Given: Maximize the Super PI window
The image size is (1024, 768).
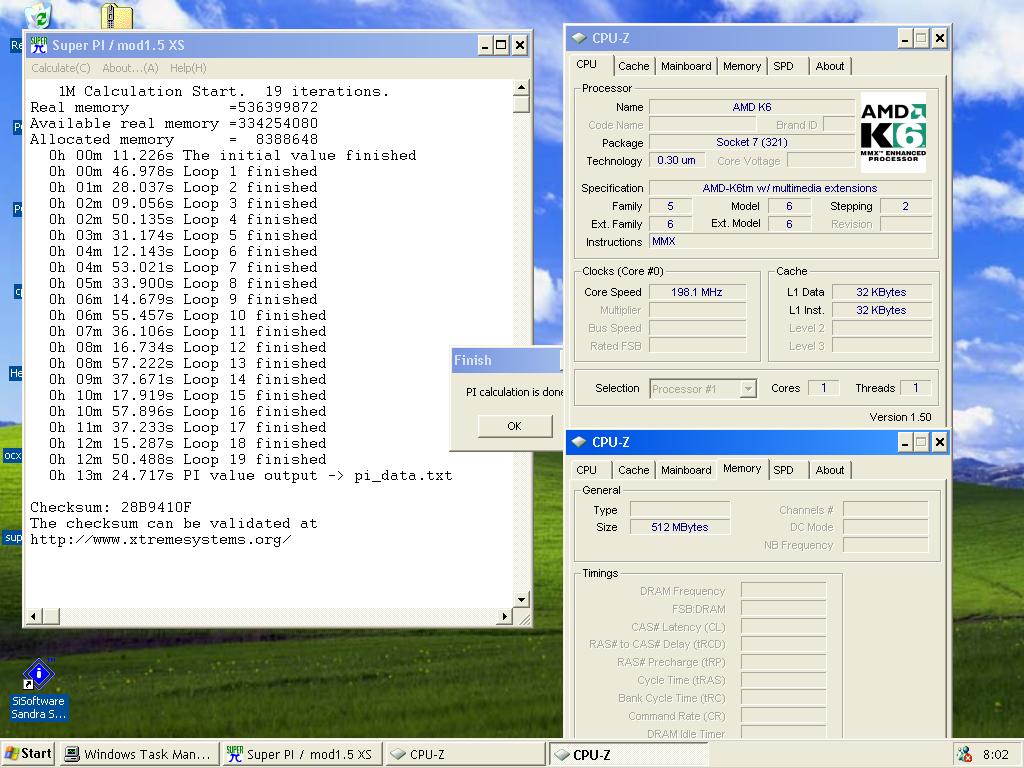Looking at the screenshot, I should [501, 45].
